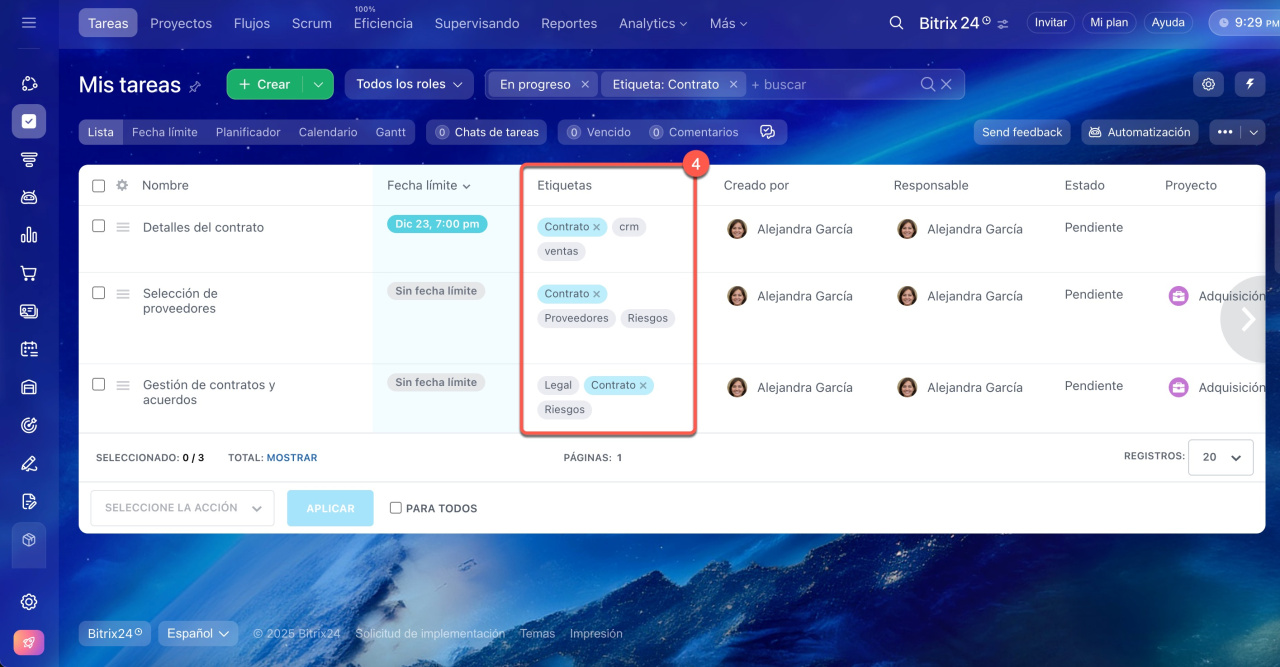Open the Registros page size dropdown
Viewport: 1280px width, 667px height.
1220,457
